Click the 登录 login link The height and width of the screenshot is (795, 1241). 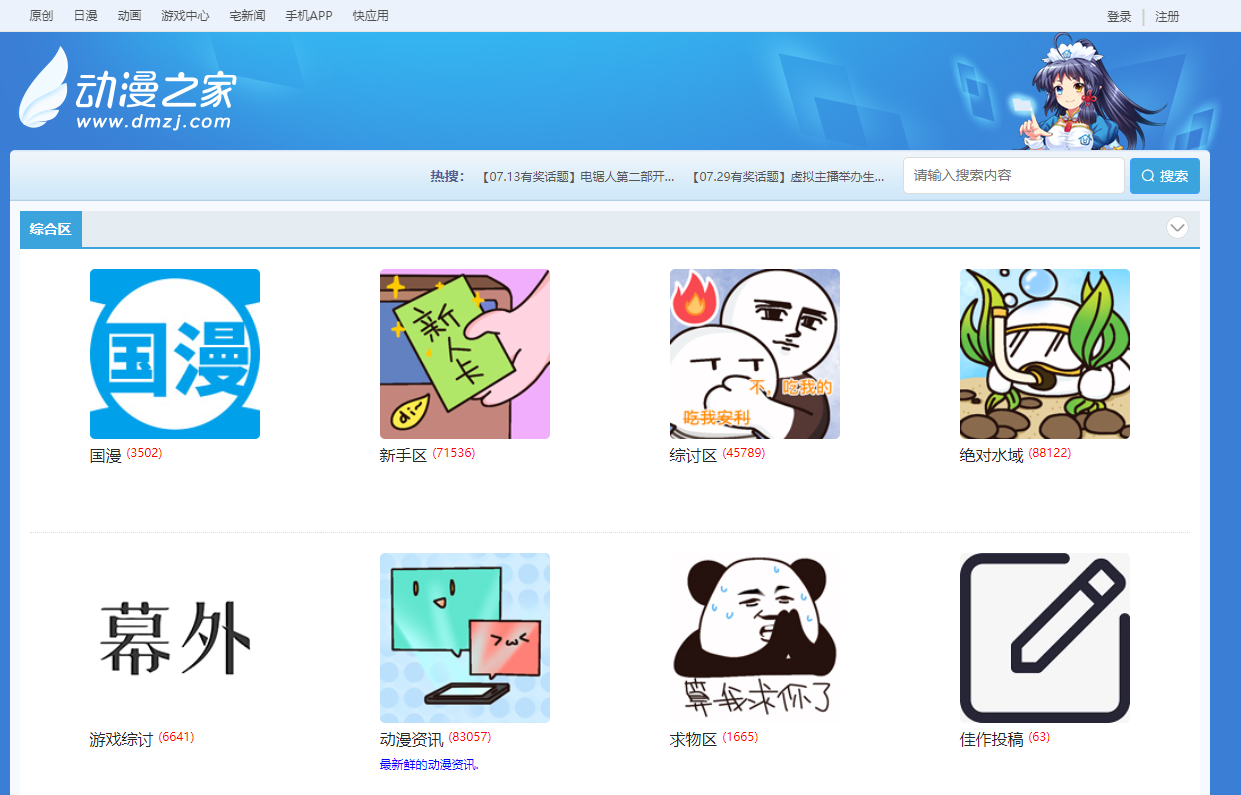[1119, 17]
